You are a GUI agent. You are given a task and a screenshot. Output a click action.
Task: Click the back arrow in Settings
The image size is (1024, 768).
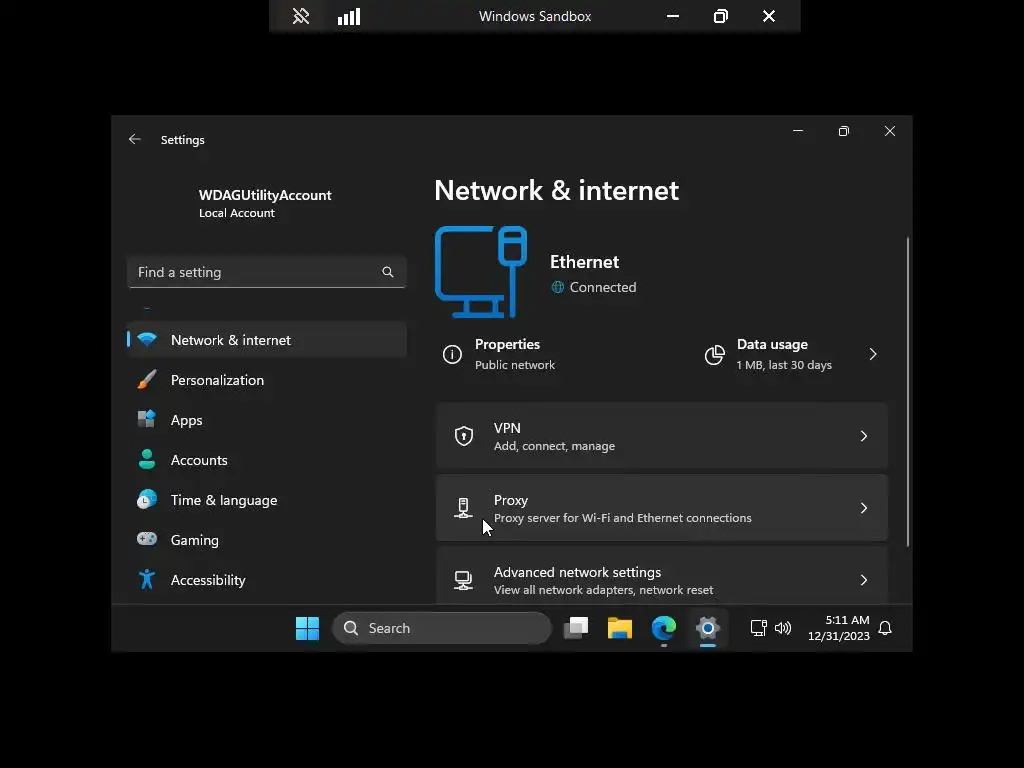(135, 139)
